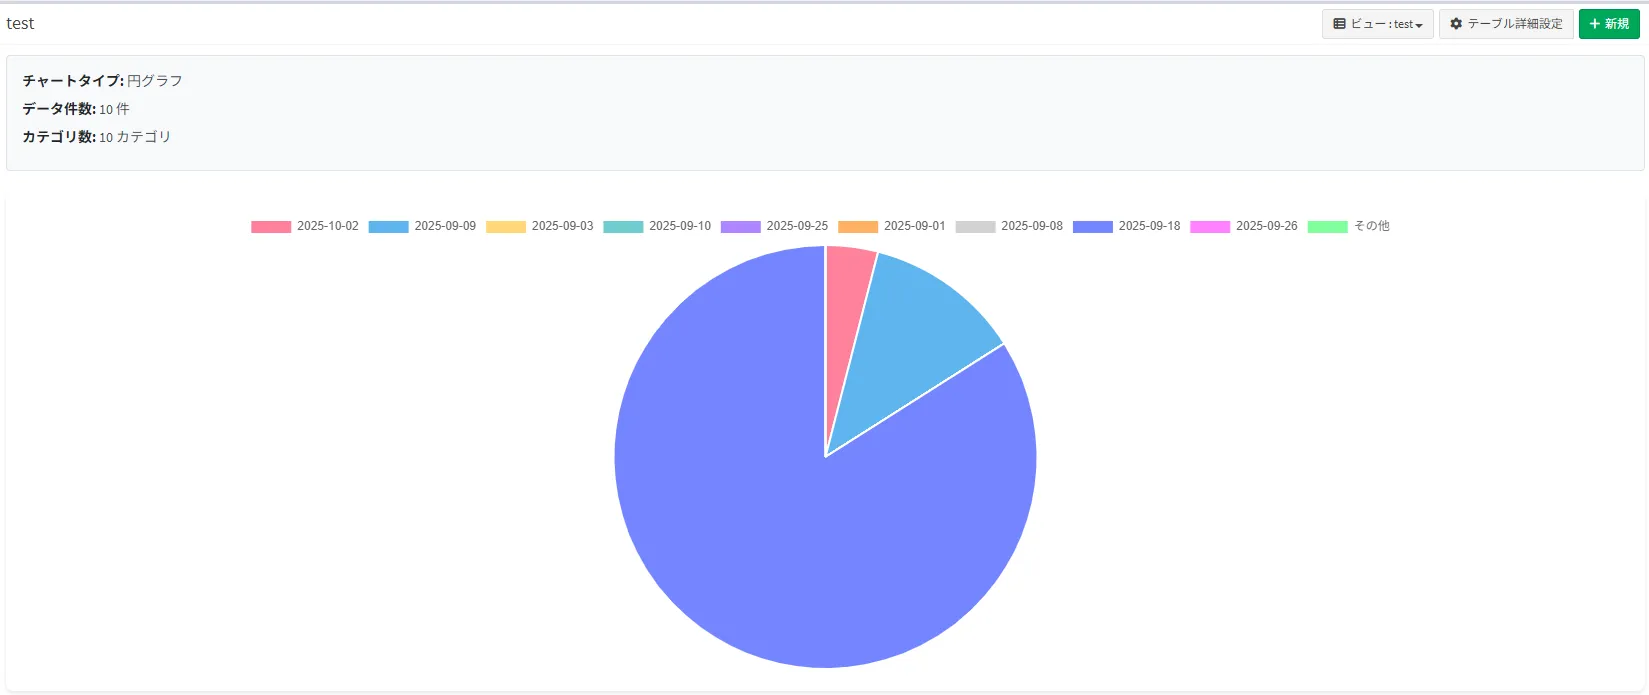Click the orange 2025-09-01 legend swatch
Viewport: 1649px width, 695px height.
[857, 227]
